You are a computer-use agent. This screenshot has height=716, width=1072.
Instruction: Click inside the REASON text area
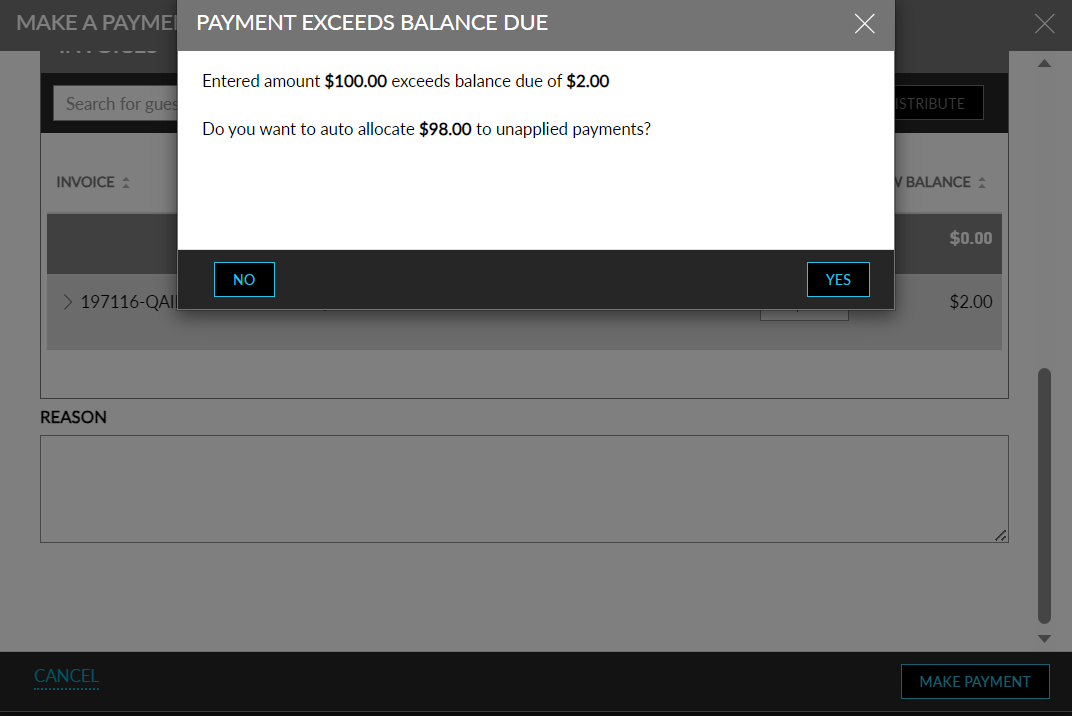(x=524, y=488)
